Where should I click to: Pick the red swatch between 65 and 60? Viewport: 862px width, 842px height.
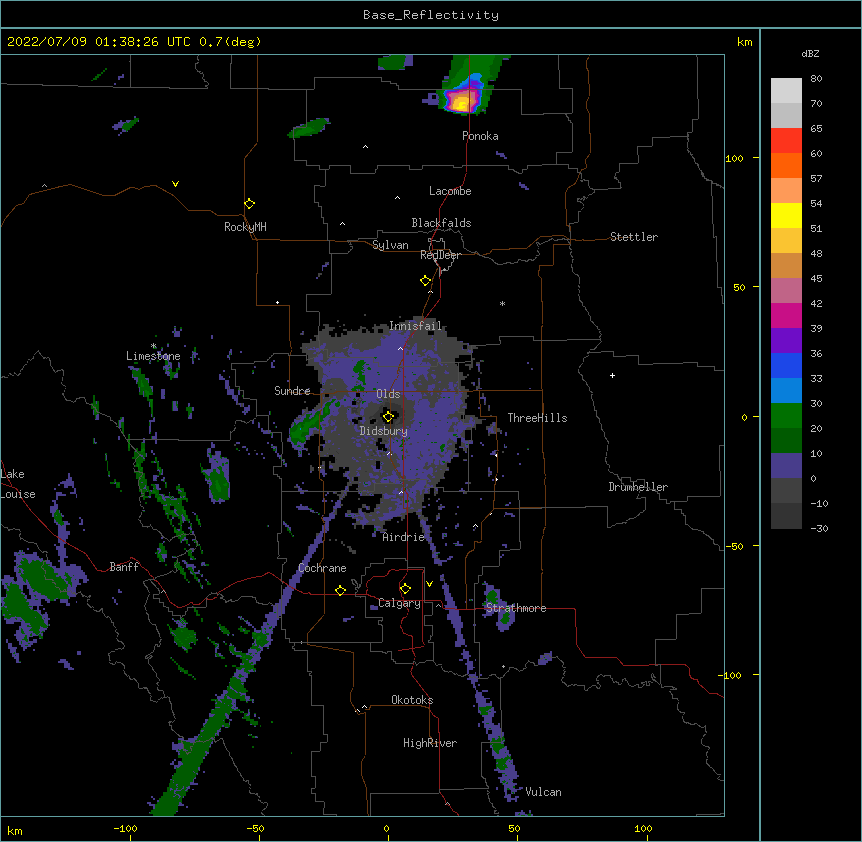[x=786, y=141]
